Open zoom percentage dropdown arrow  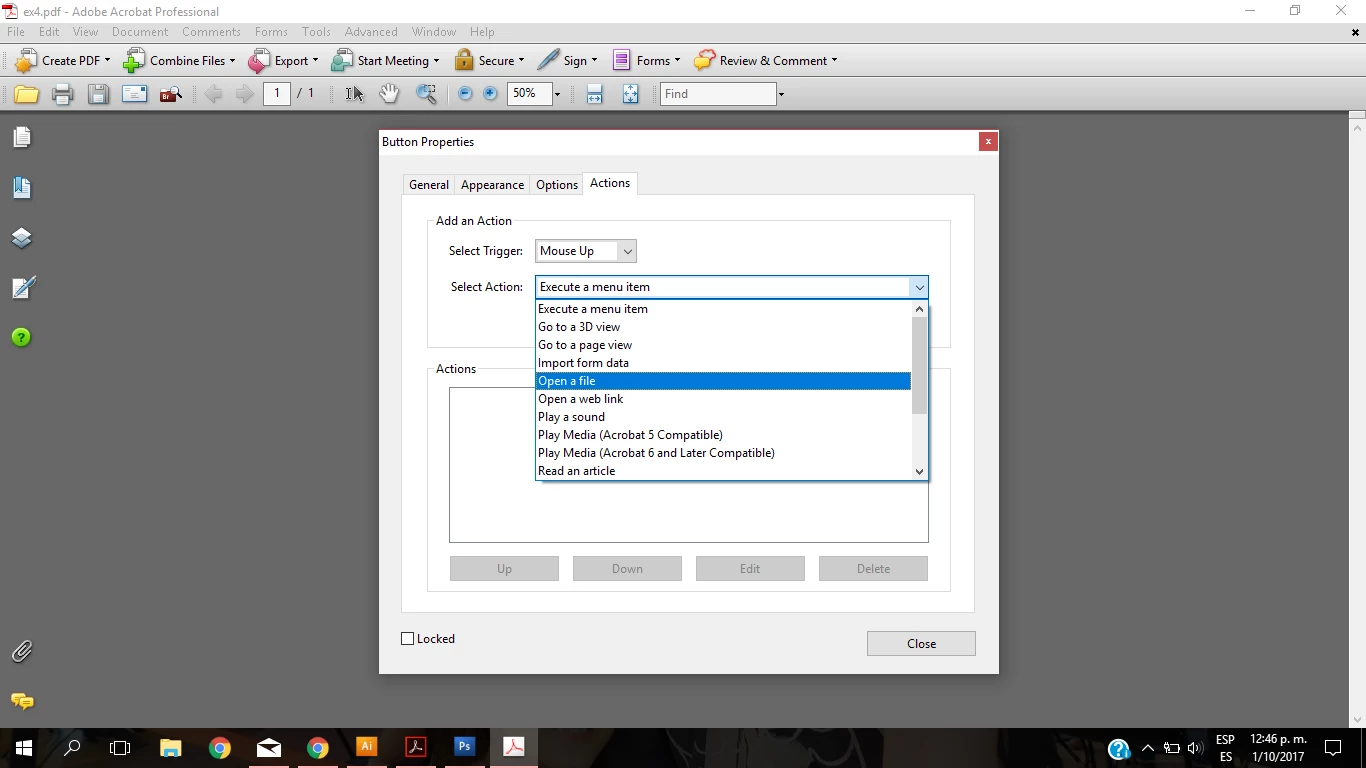(557, 94)
